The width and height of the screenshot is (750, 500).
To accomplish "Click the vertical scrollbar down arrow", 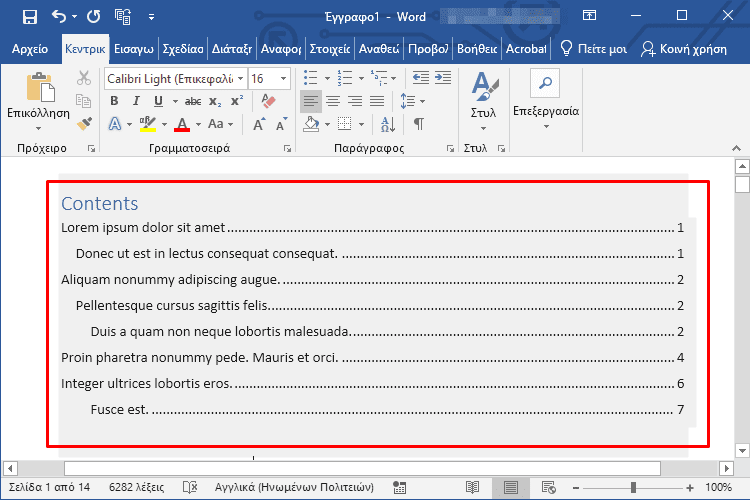I will click(742, 450).
